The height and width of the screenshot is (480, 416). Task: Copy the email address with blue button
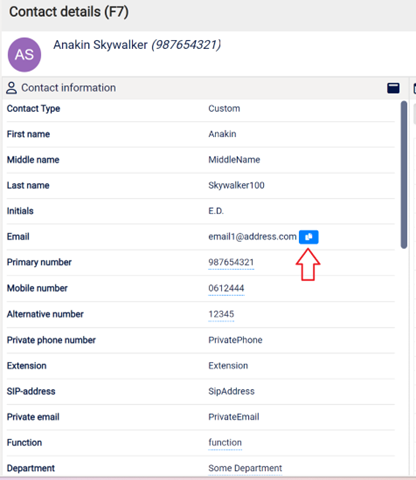(x=308, y=237)
